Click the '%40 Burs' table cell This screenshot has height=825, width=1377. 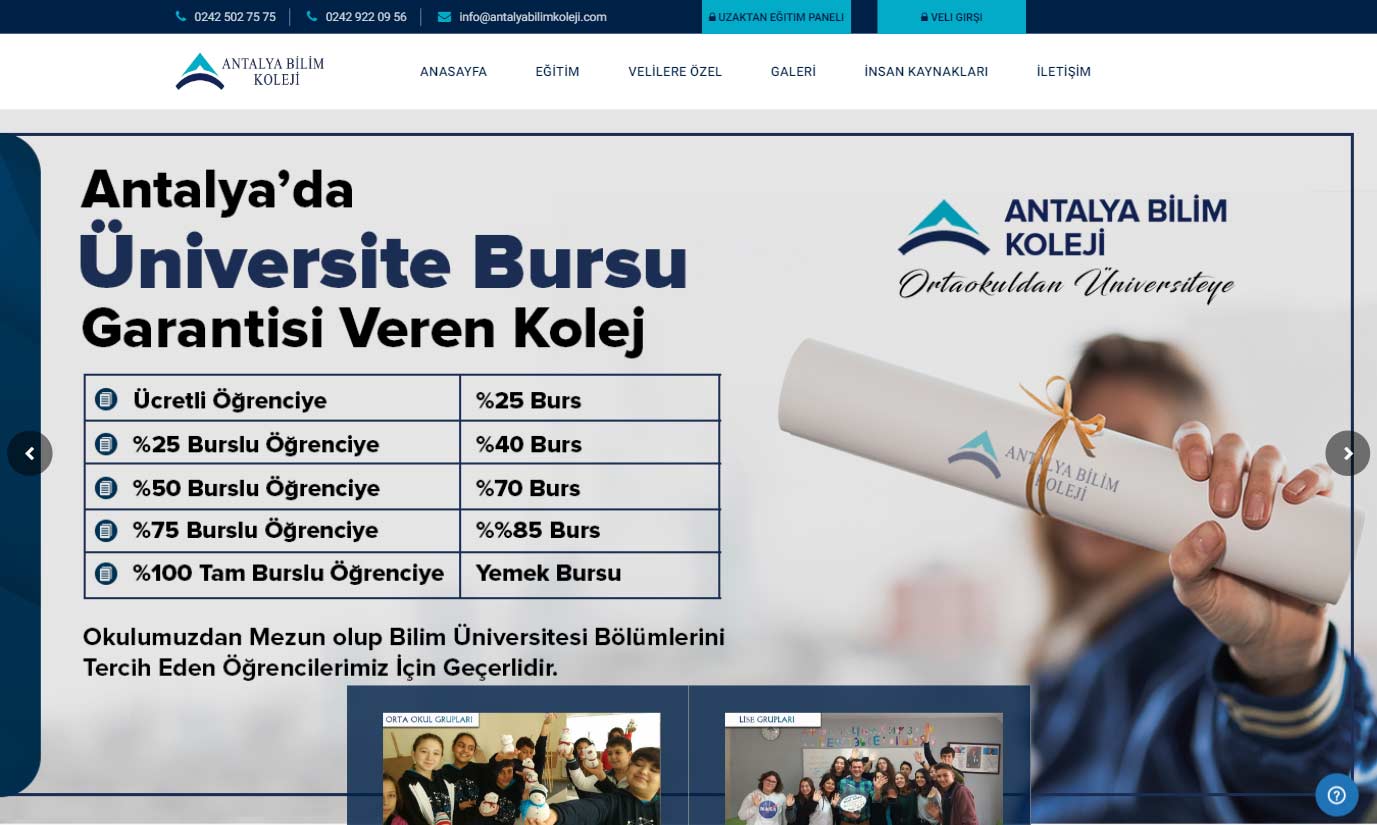pyautogui.click(x=590, y=443)
